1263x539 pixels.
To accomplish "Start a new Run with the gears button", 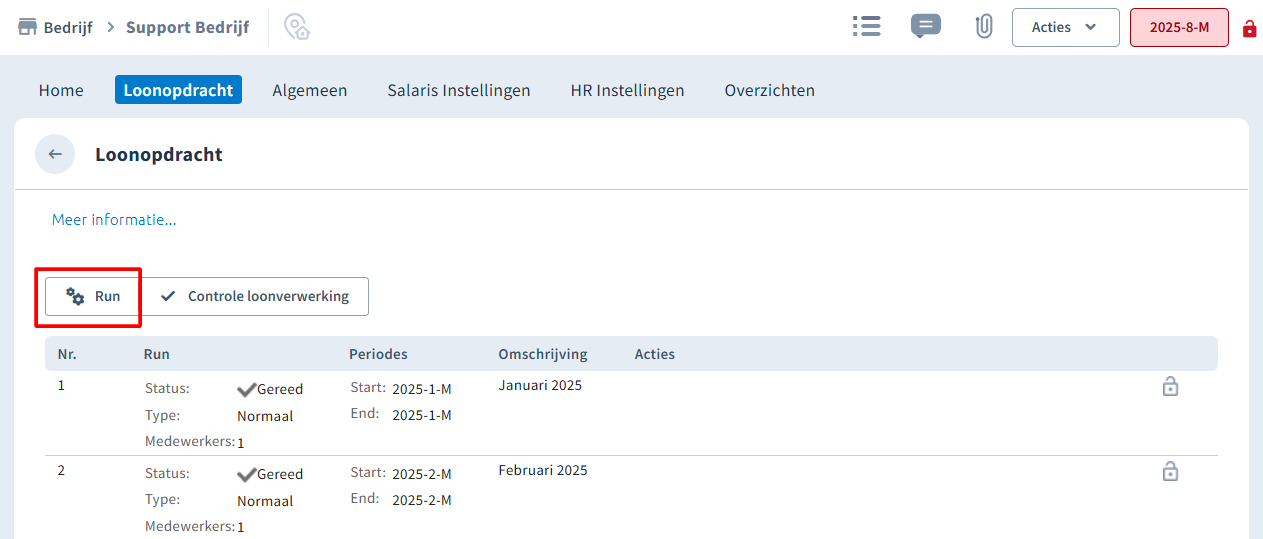I will click(93, 296).
